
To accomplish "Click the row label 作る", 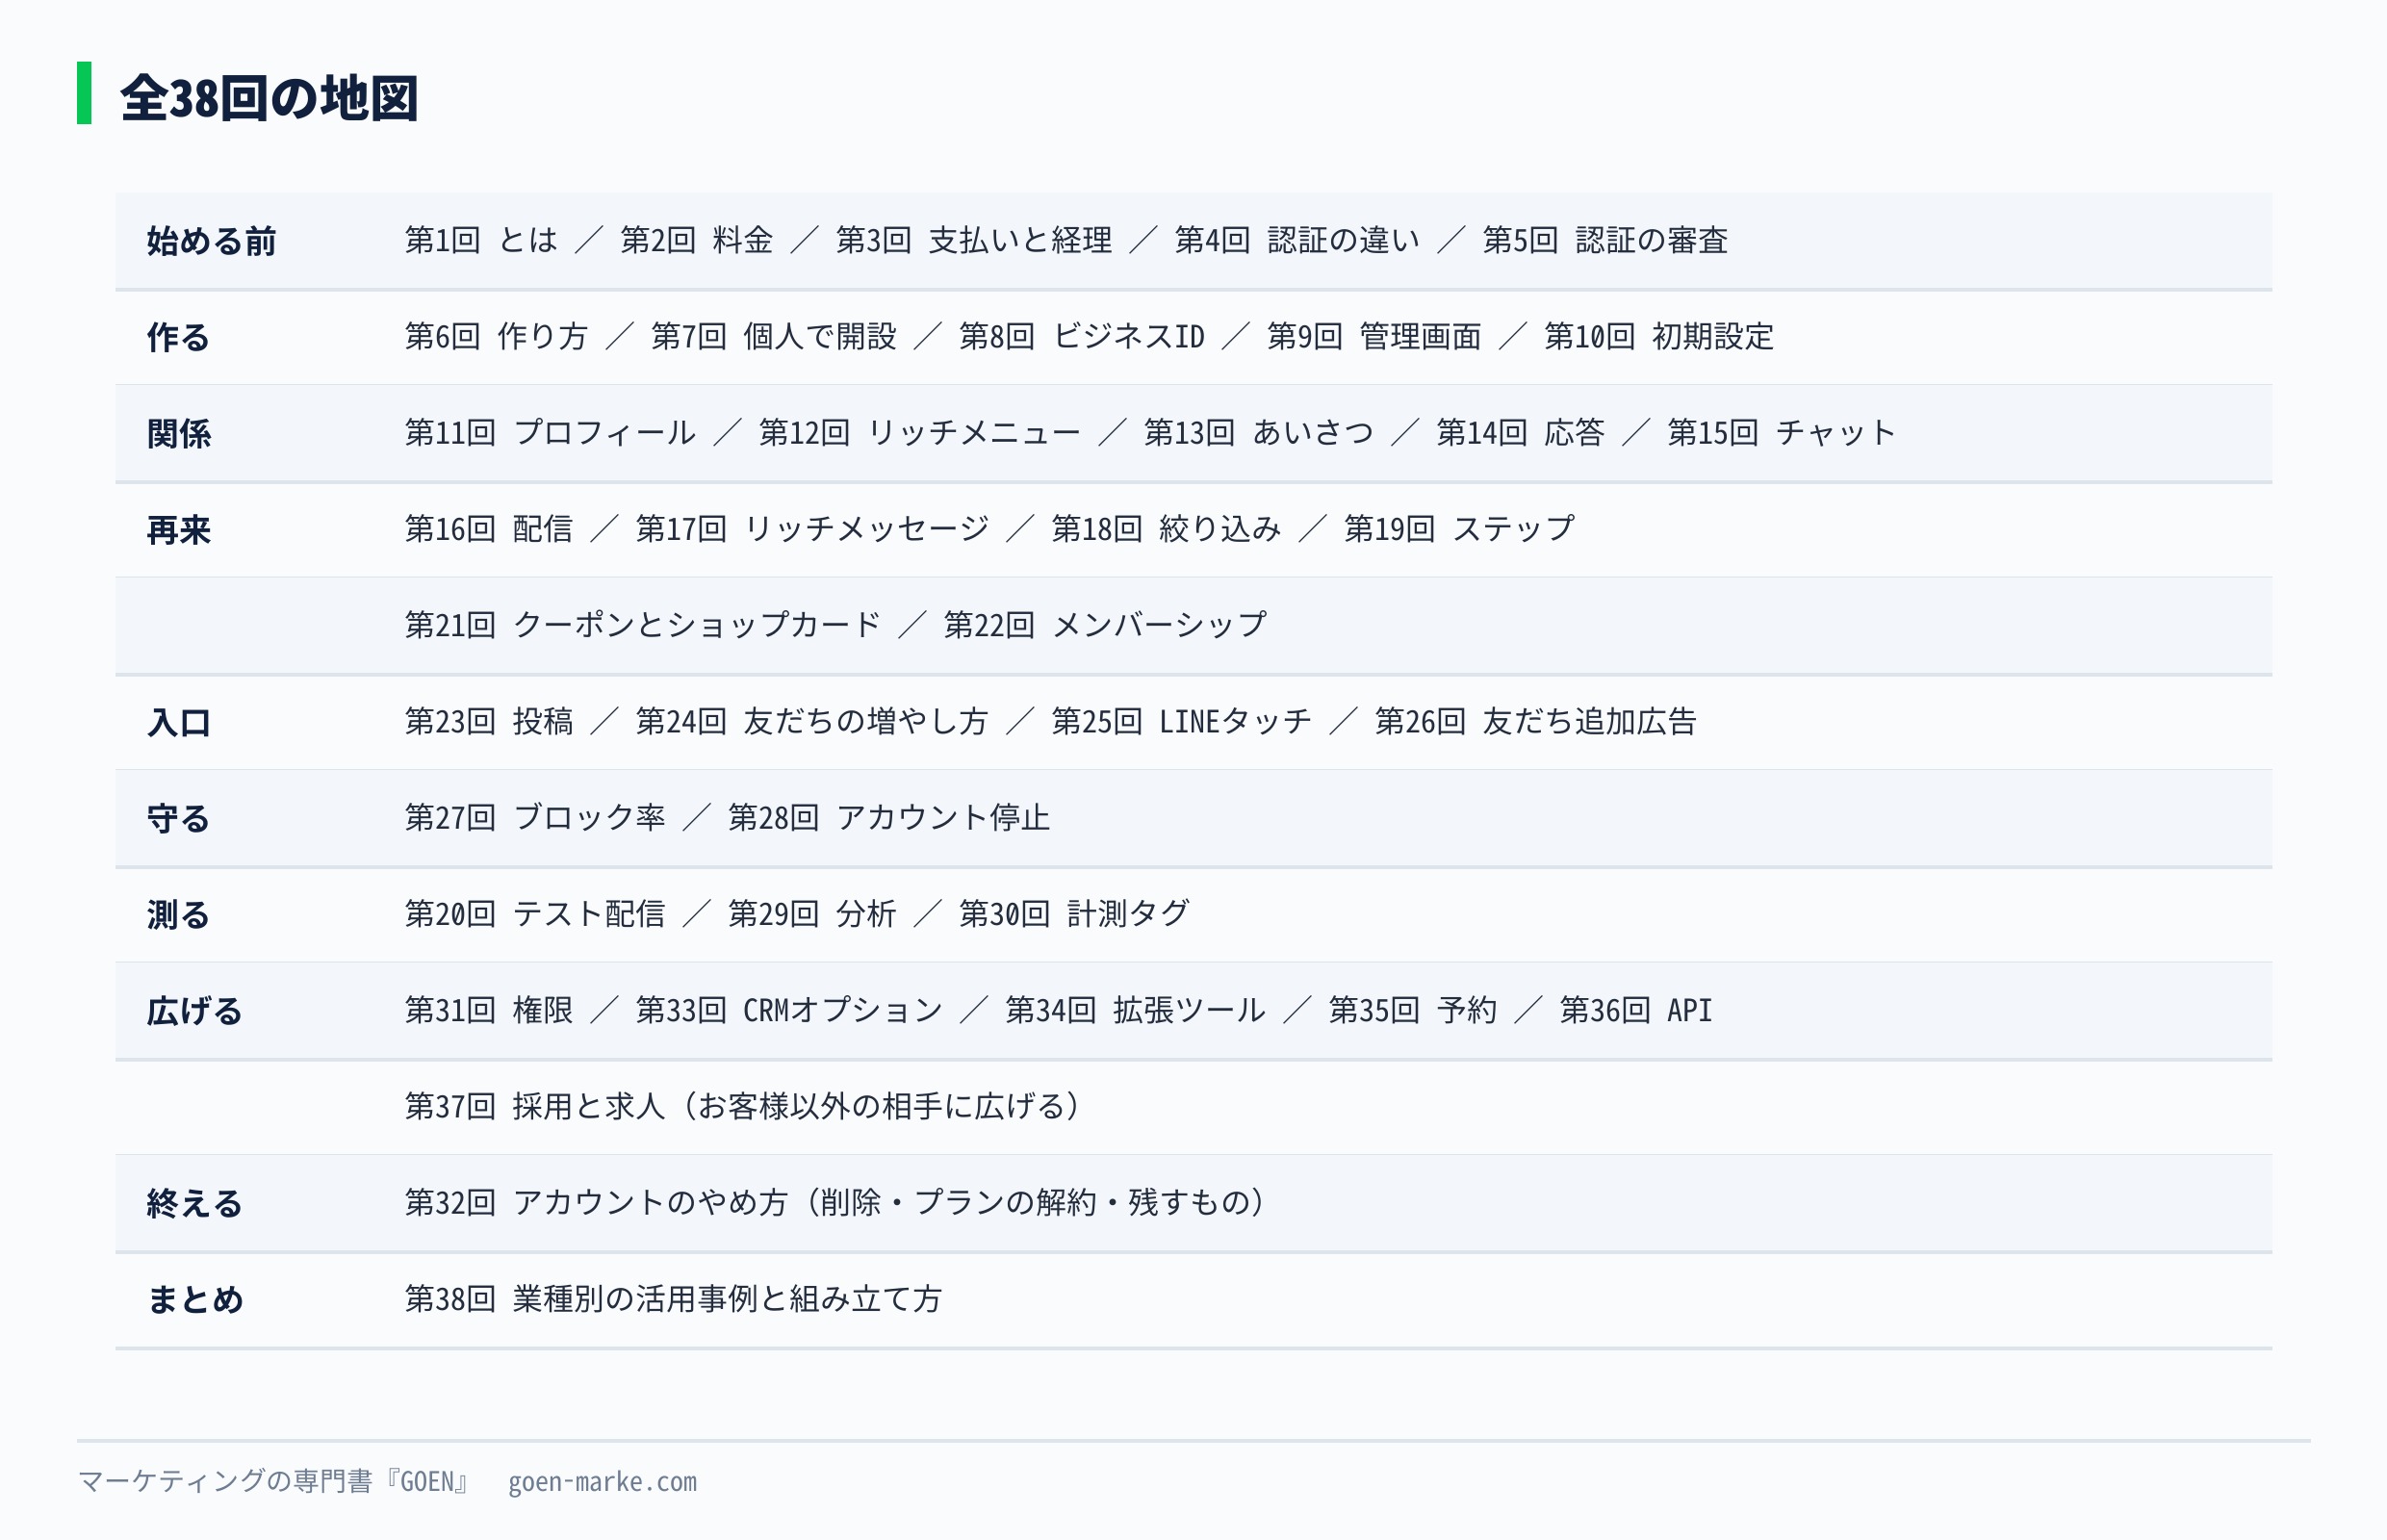I will click(178, 337).
